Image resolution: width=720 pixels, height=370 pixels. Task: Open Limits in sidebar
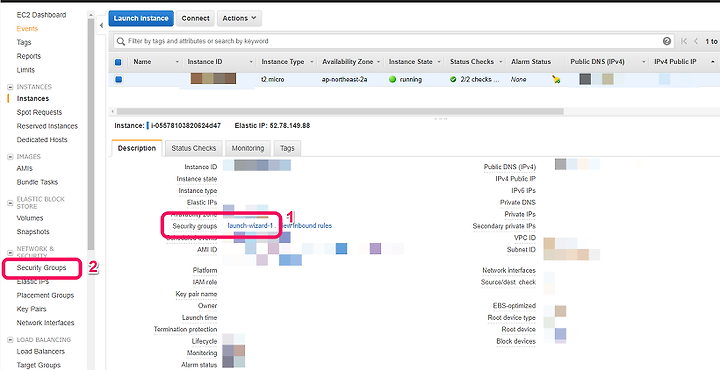pos(26,70)
